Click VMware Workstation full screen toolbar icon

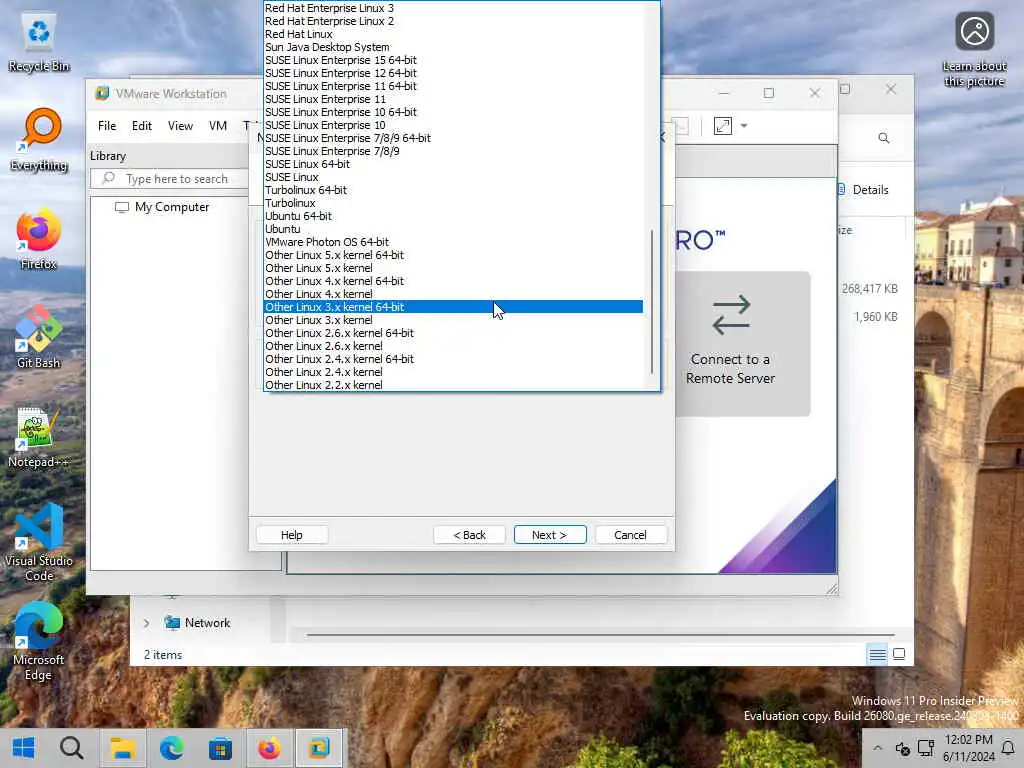(x=722, y=125)
